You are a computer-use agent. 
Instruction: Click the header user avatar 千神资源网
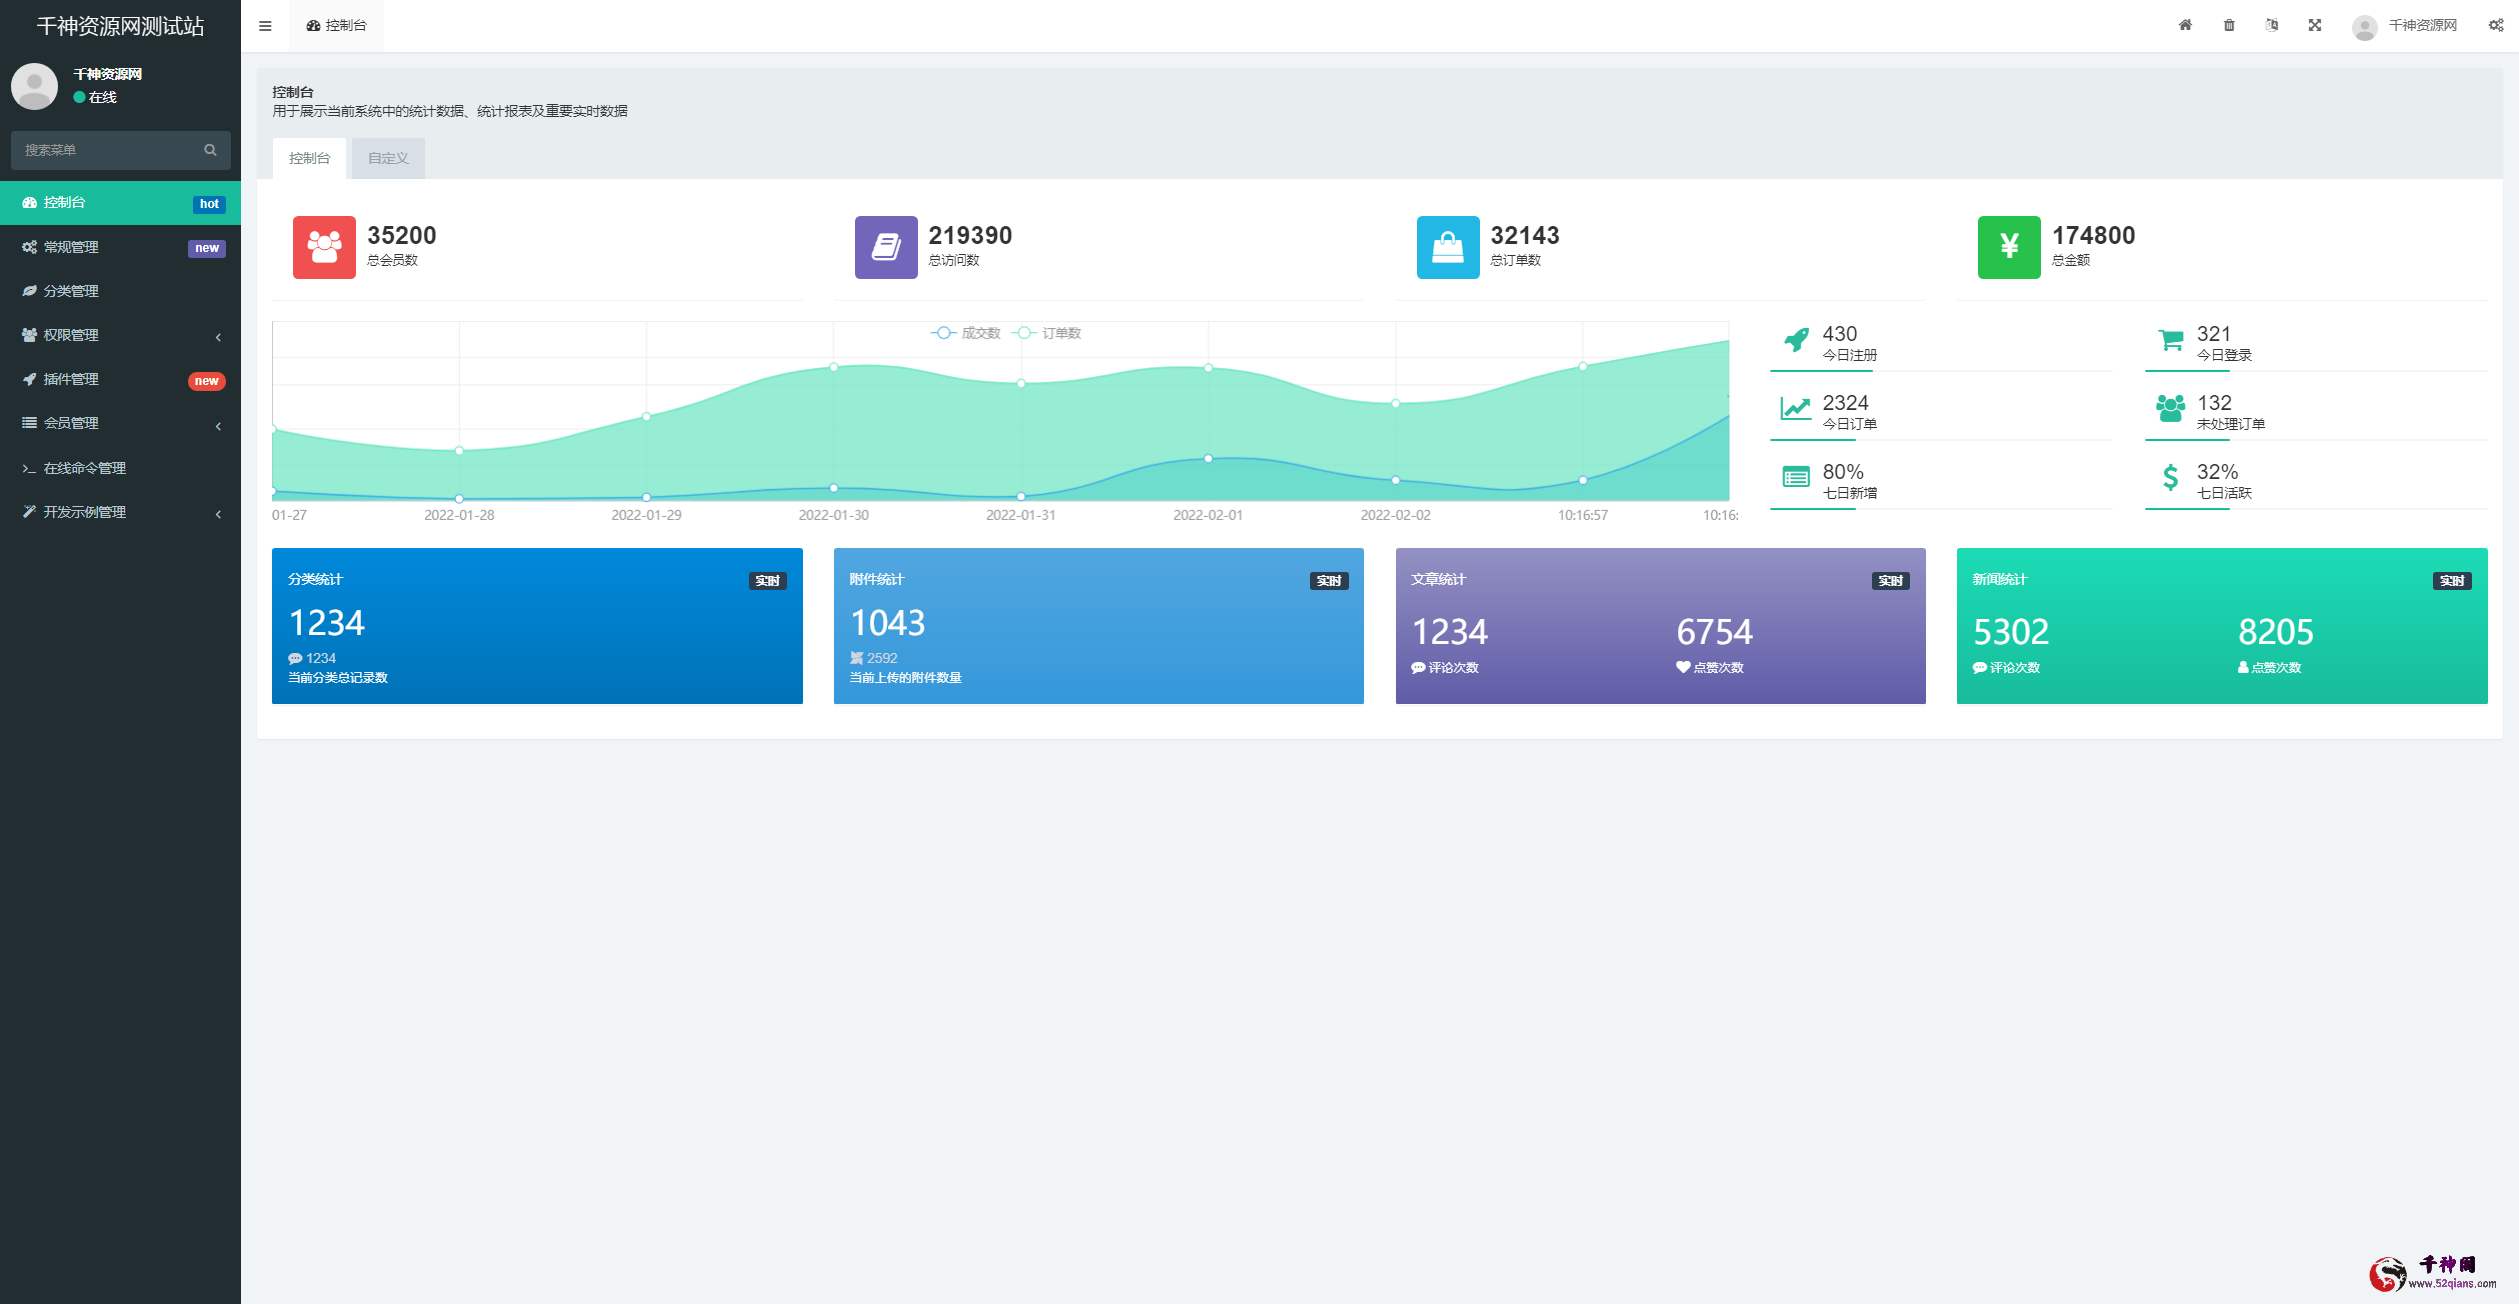[2365, 26]
